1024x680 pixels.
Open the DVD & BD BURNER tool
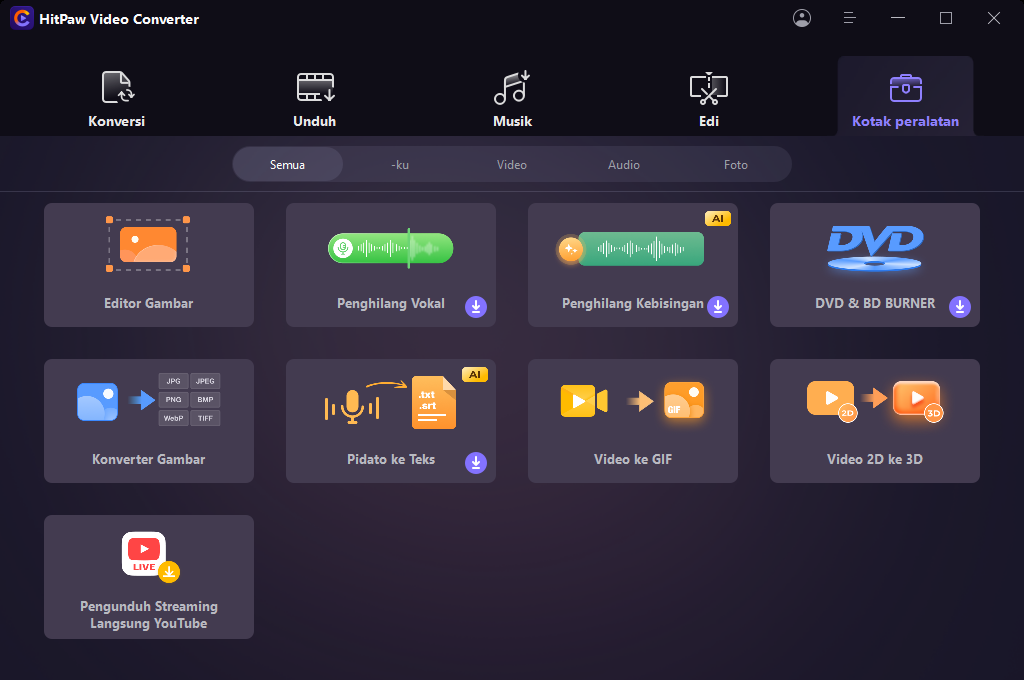(874, 265)
